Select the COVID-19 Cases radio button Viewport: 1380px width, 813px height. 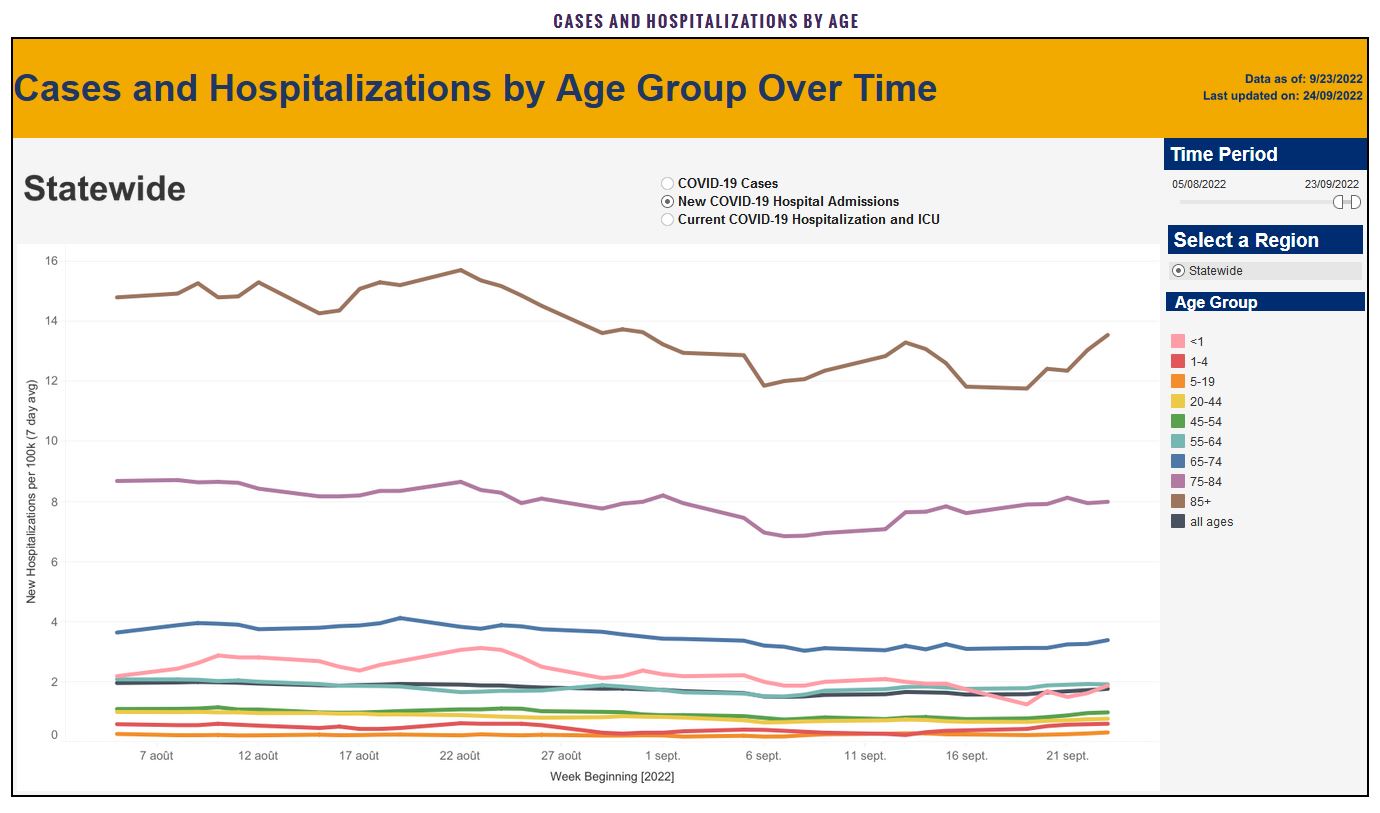point(667,183)
